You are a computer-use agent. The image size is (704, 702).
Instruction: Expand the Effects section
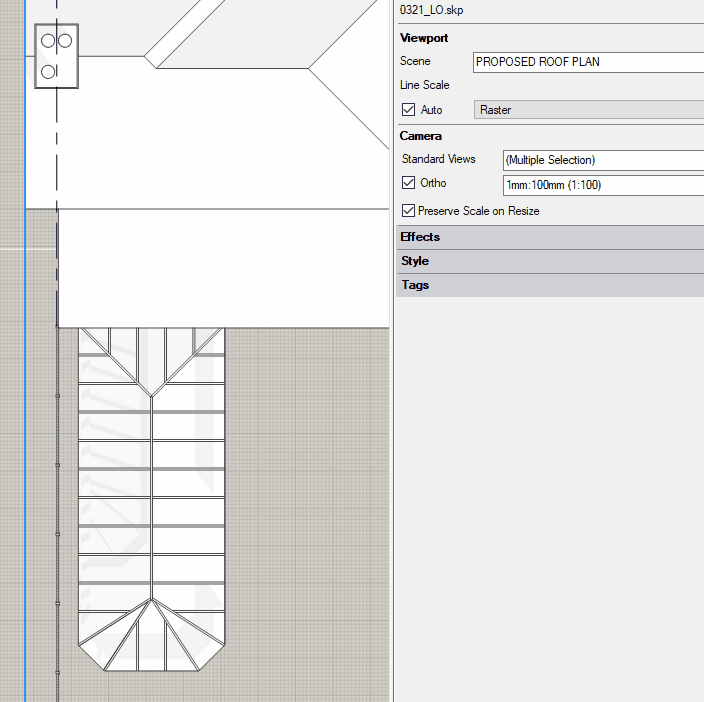coord(550,237)
